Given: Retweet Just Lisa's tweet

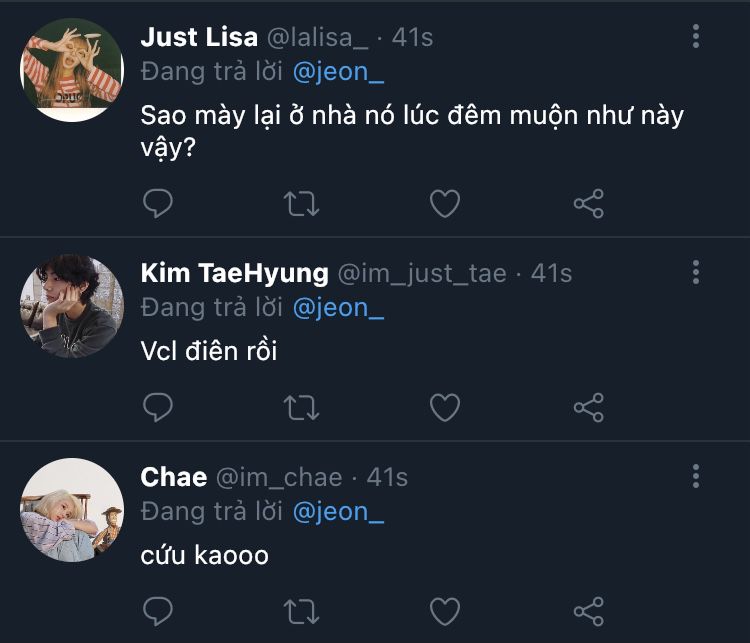Looking at the screenshot, I should [301, 204].
